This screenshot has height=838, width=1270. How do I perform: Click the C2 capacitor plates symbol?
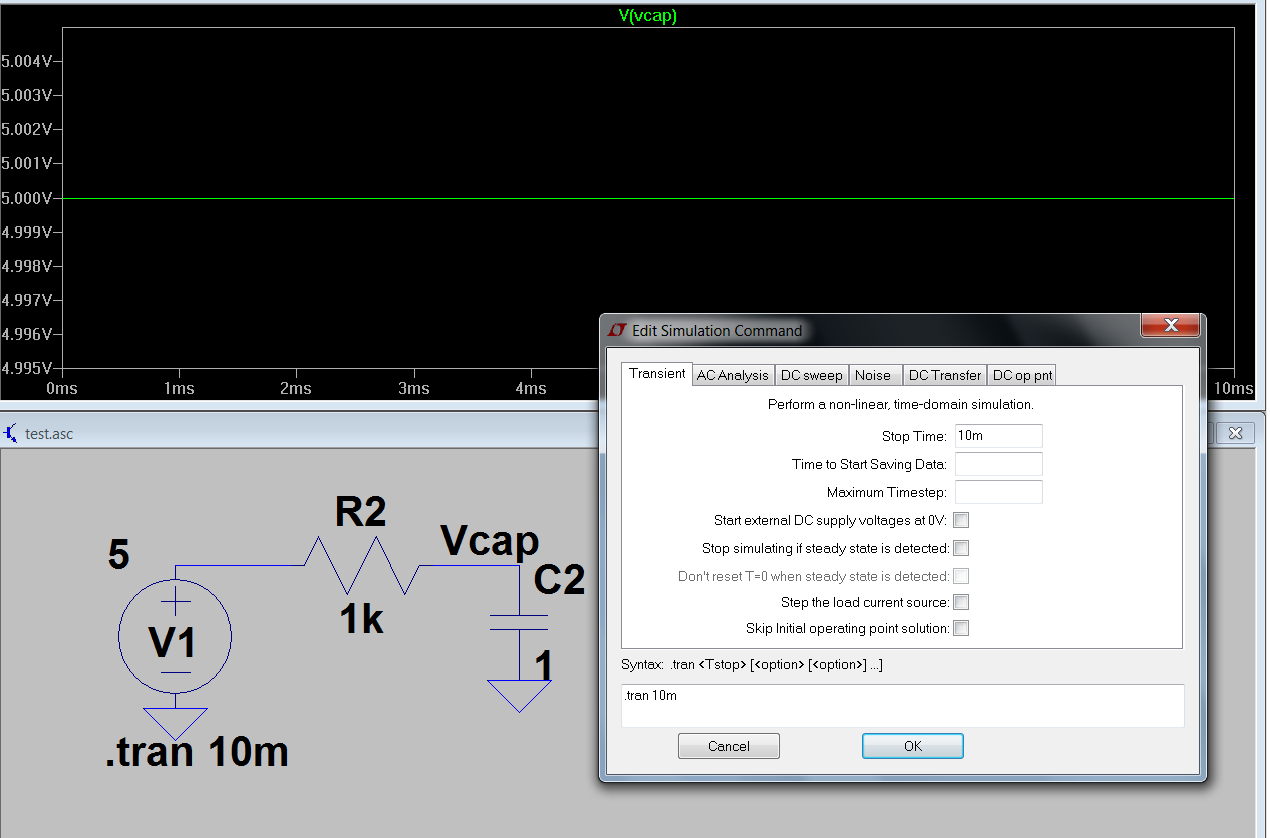(x=519, y=622)
